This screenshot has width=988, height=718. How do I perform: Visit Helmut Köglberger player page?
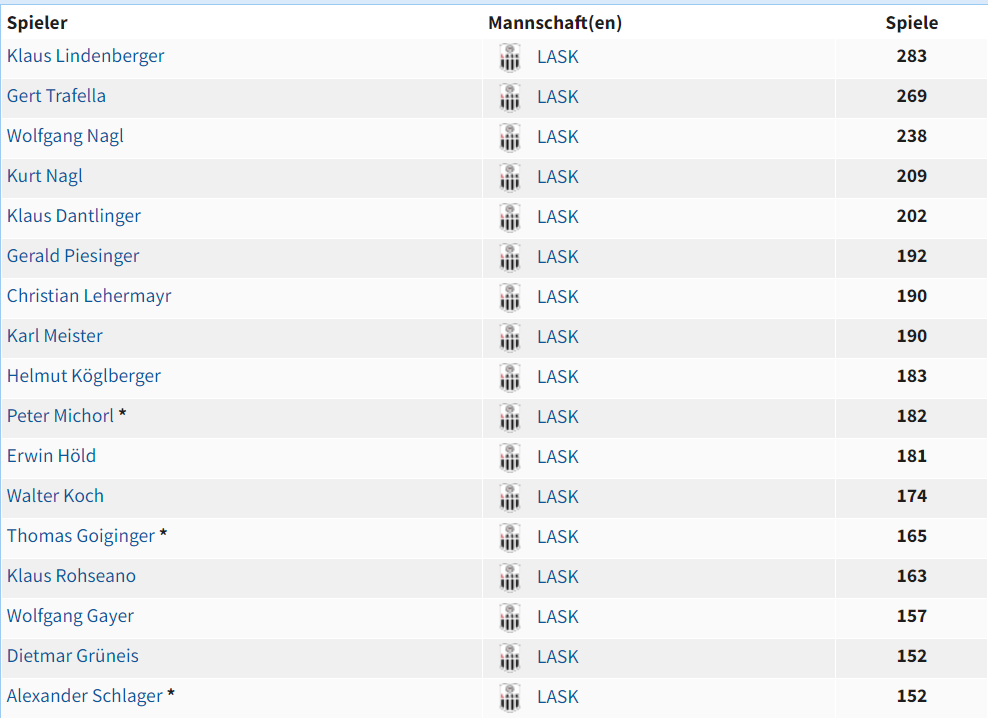click(84, 376)
